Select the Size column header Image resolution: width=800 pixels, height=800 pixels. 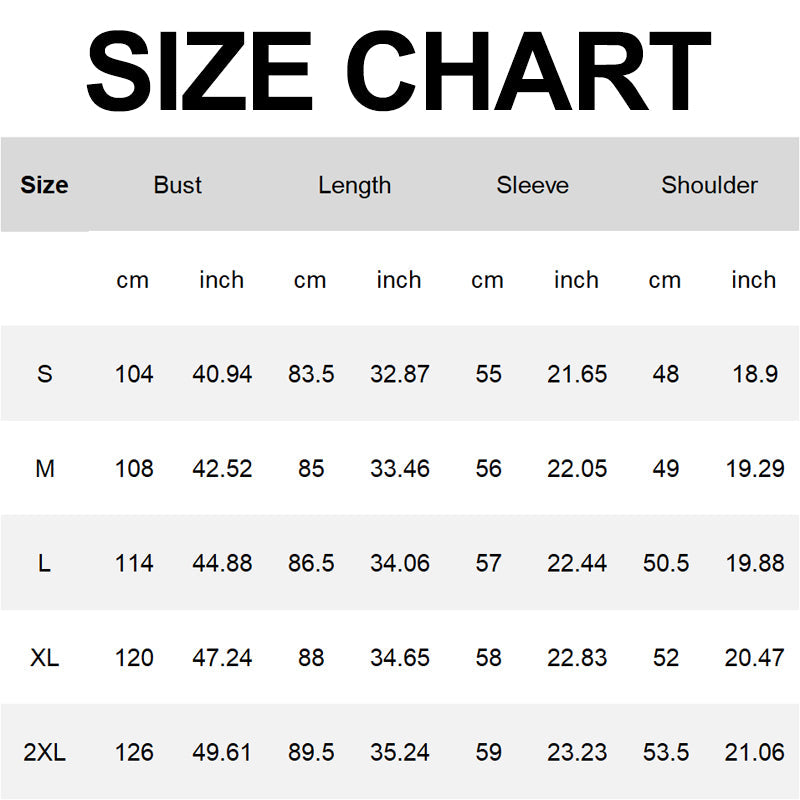(x=44, y=185)
